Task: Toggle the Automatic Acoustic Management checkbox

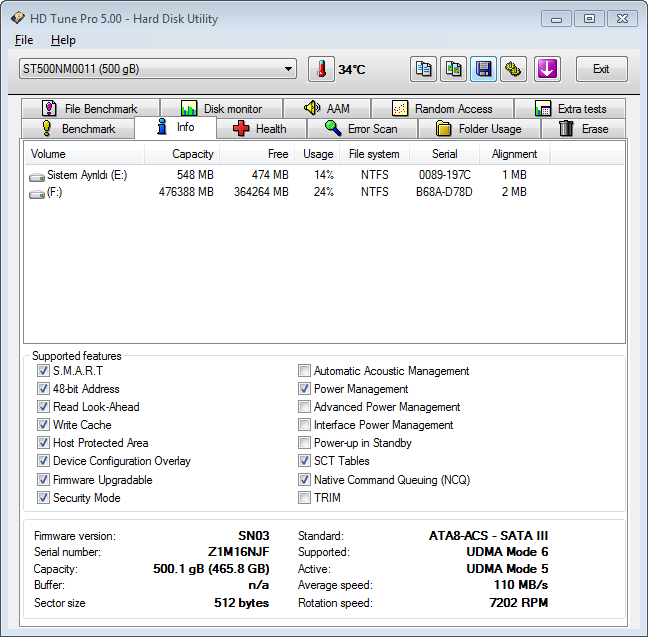Action: tap(304, 371)
